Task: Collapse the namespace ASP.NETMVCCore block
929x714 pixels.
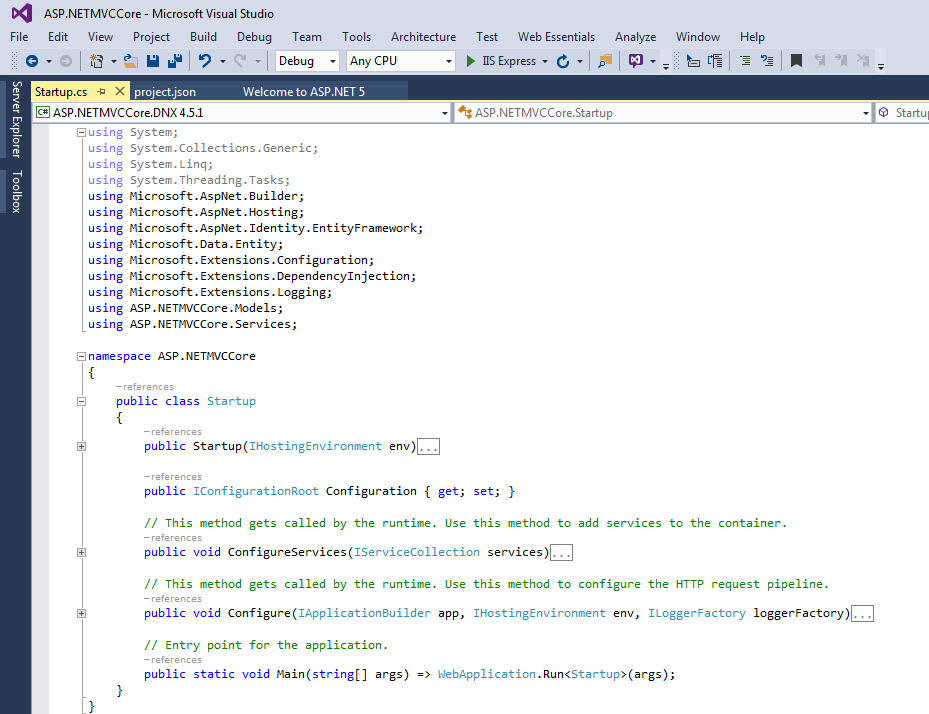Action: pos(81,356)
